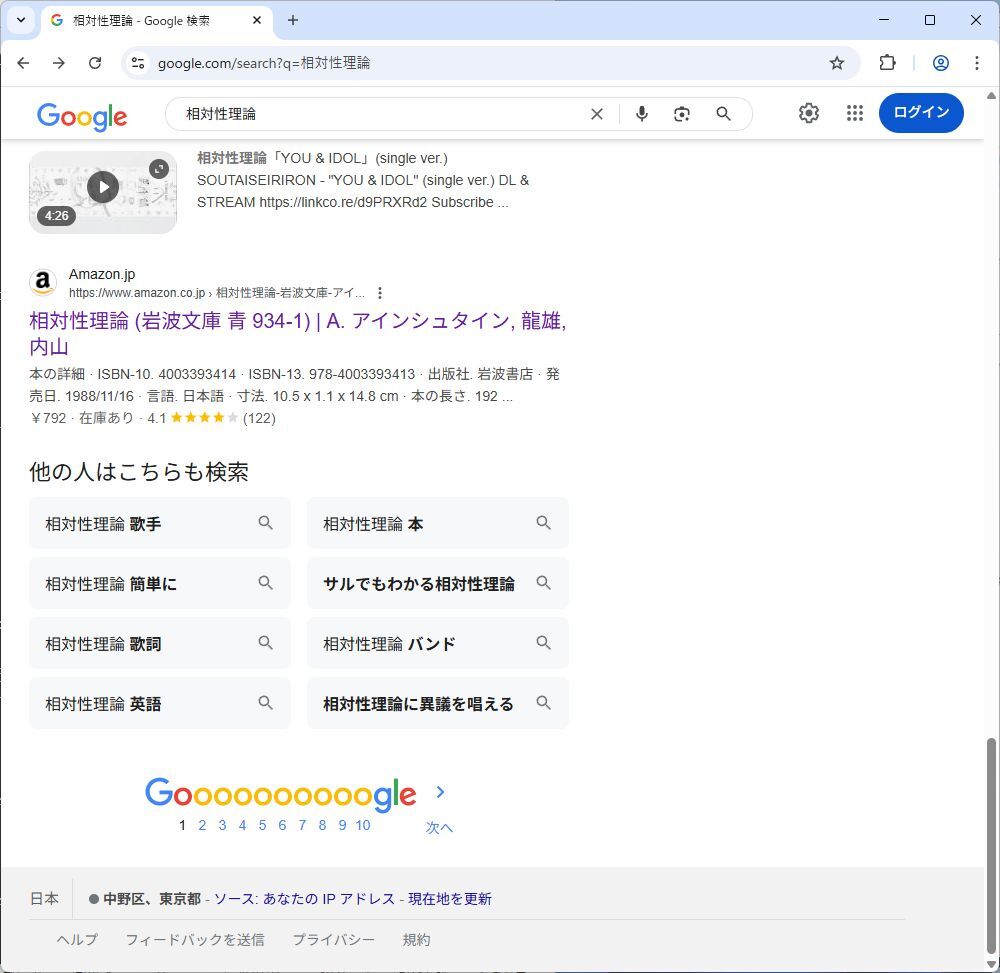1000x973 pixels.
Task: Go to results page 8
Action: (x=322, y=825)
